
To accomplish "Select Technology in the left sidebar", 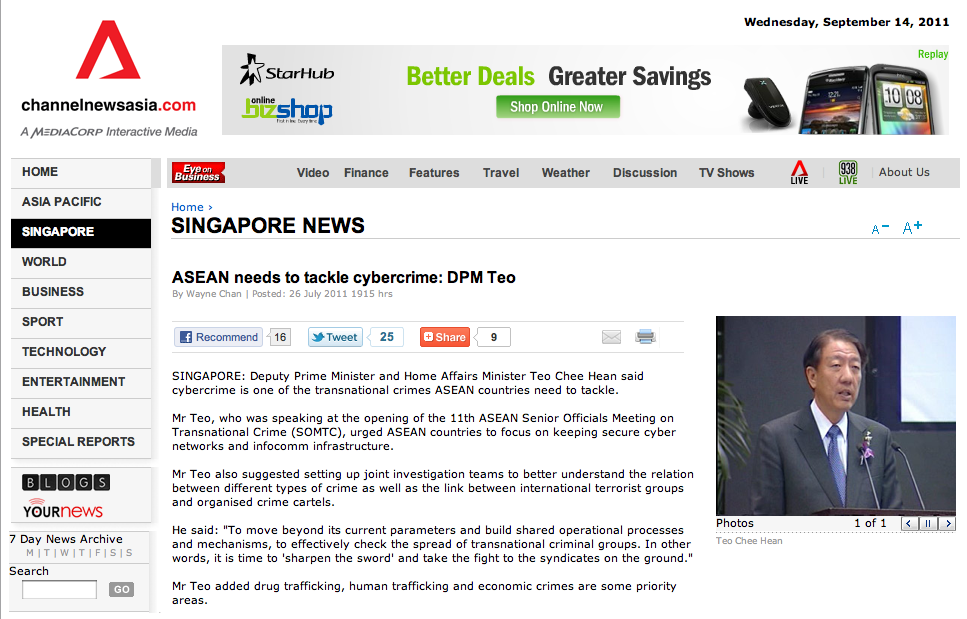I will point(64,352).
